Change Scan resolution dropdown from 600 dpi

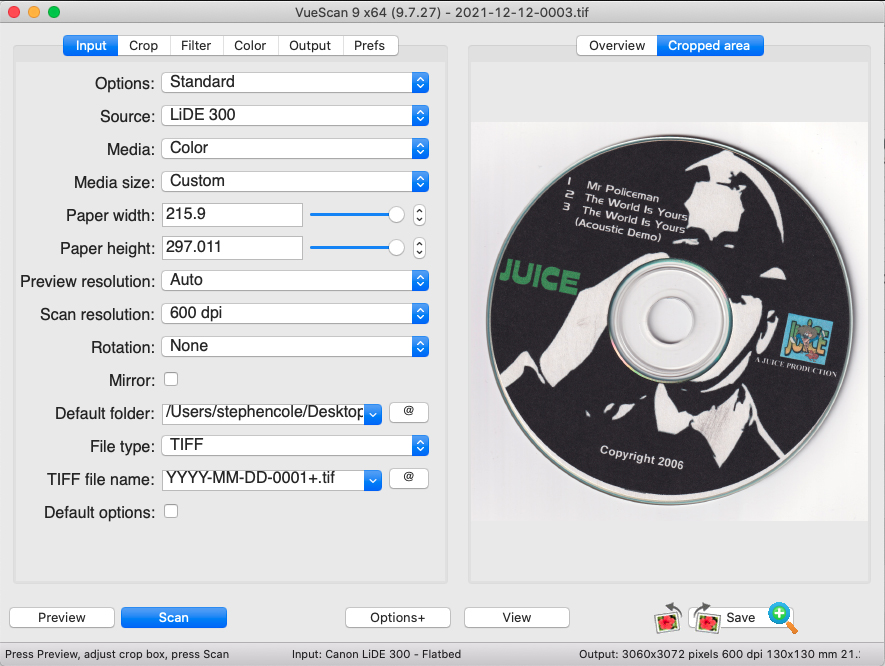pos(295,313)
